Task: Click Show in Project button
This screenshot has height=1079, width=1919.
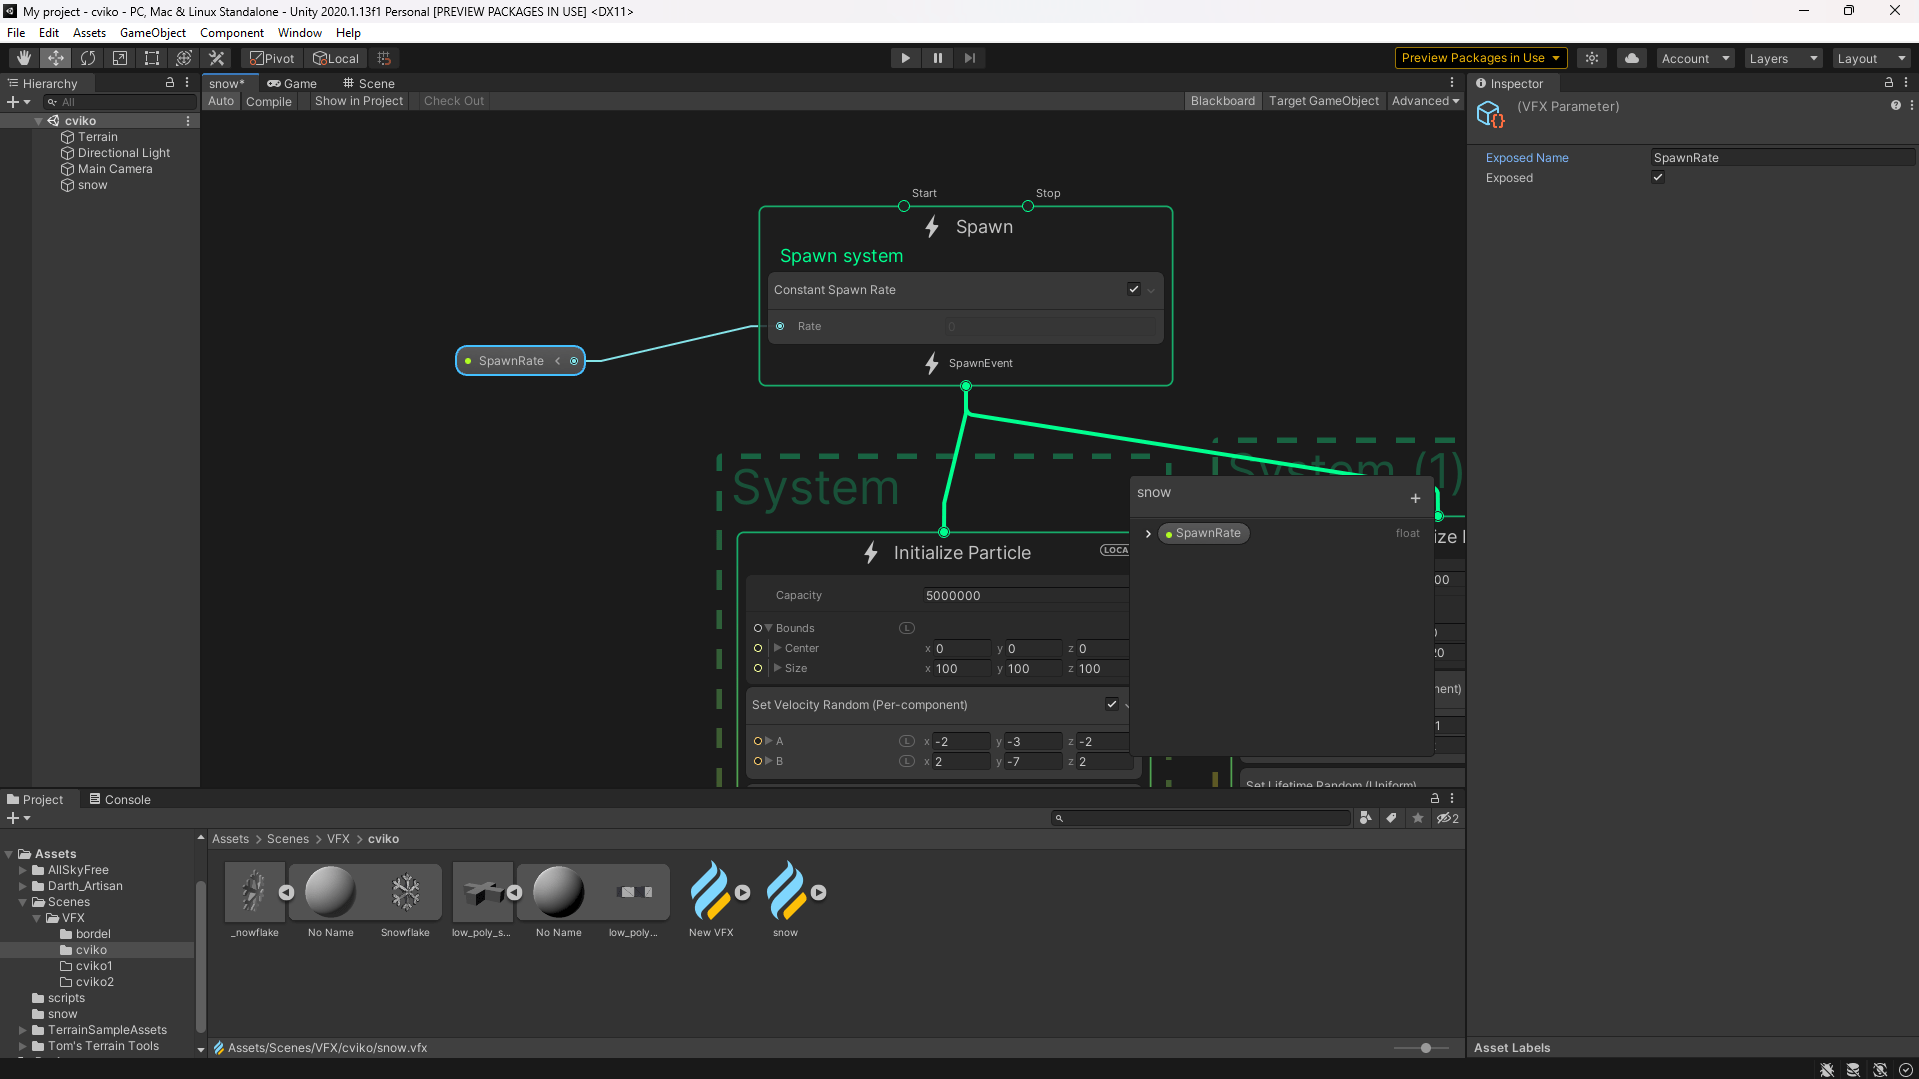Action: tap(359, 101)
